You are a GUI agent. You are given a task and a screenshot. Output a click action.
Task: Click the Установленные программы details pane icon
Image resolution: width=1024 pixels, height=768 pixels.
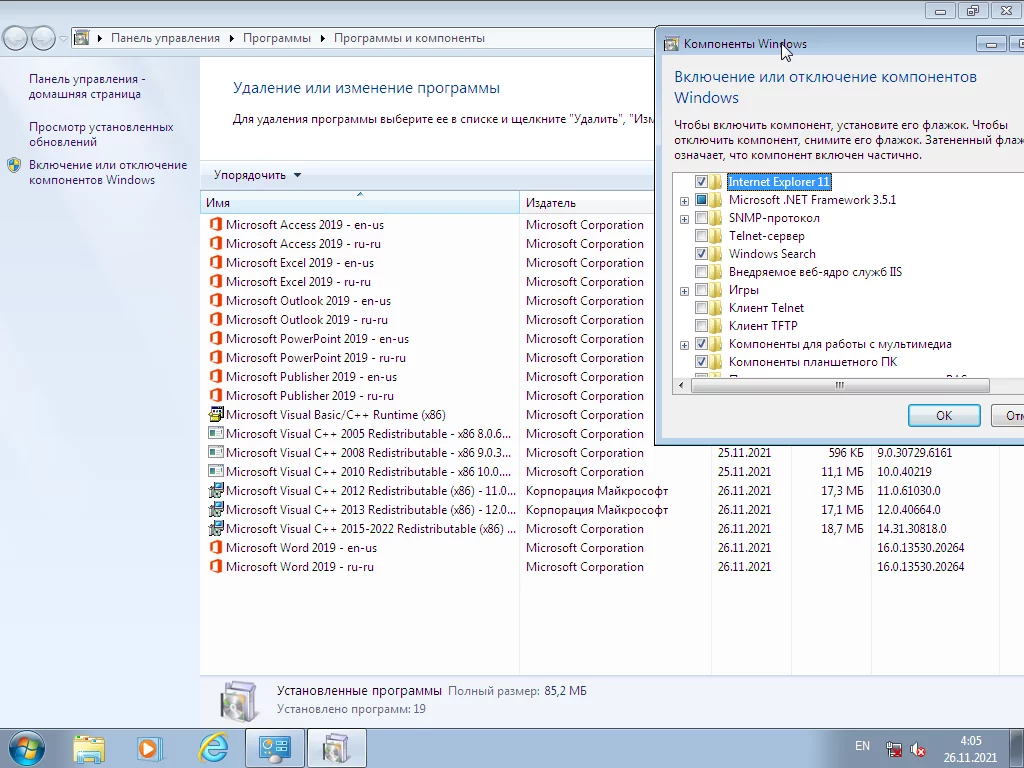[x=239, y=701]
